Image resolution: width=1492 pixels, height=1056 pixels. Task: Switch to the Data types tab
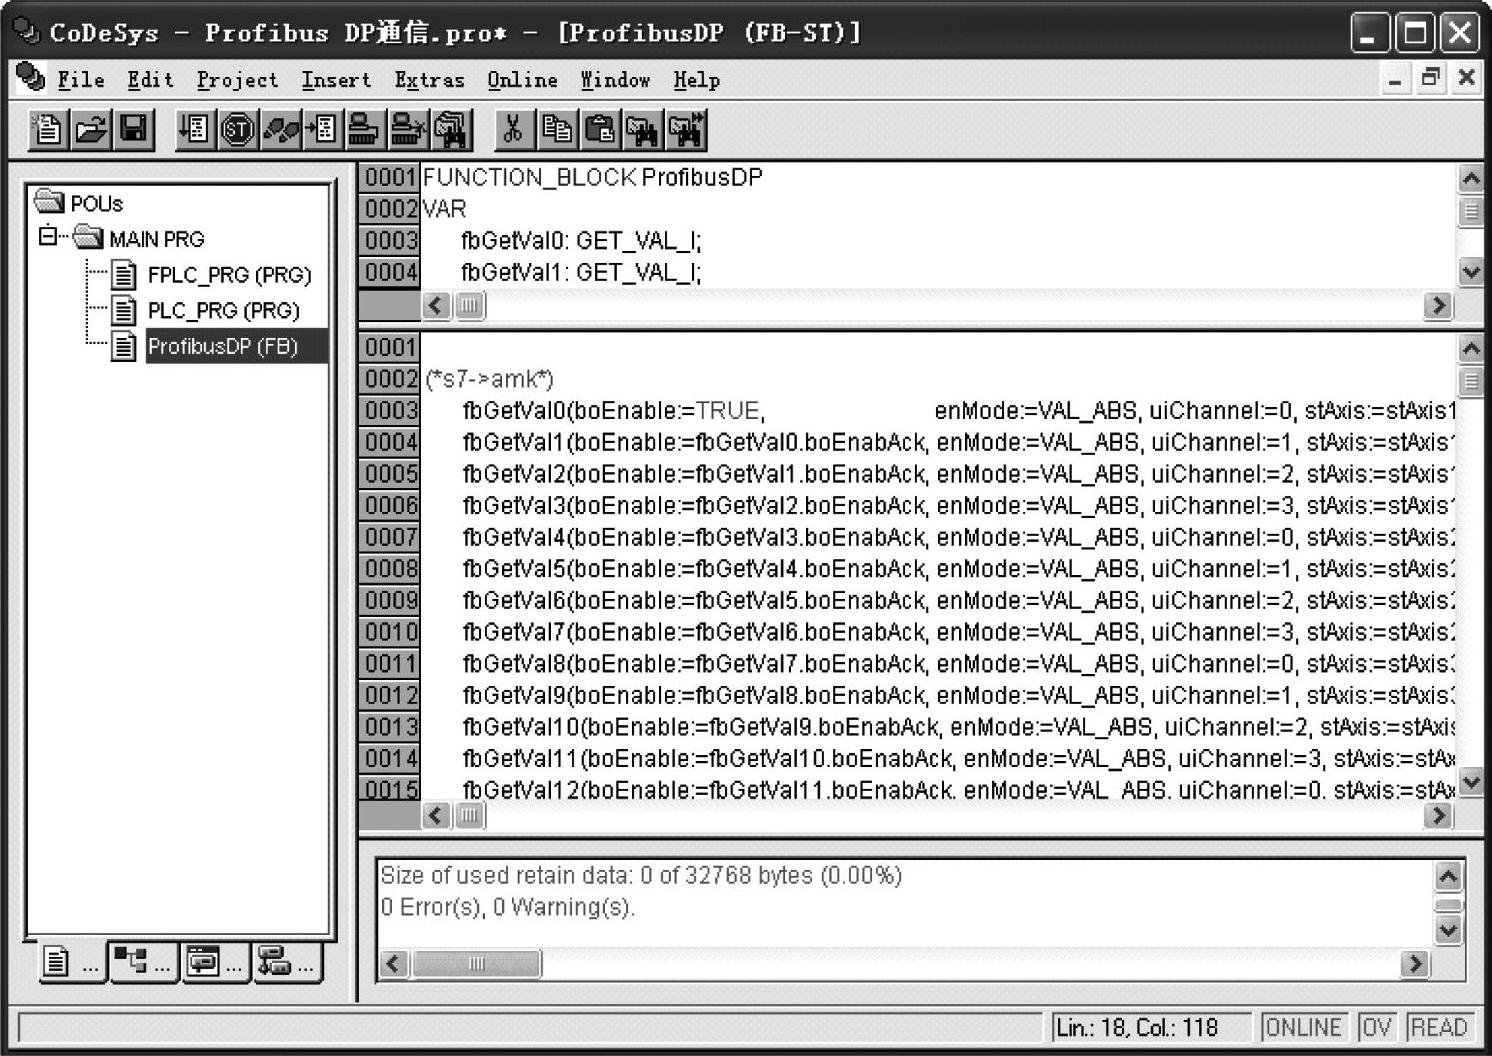(x=144, y=962)
